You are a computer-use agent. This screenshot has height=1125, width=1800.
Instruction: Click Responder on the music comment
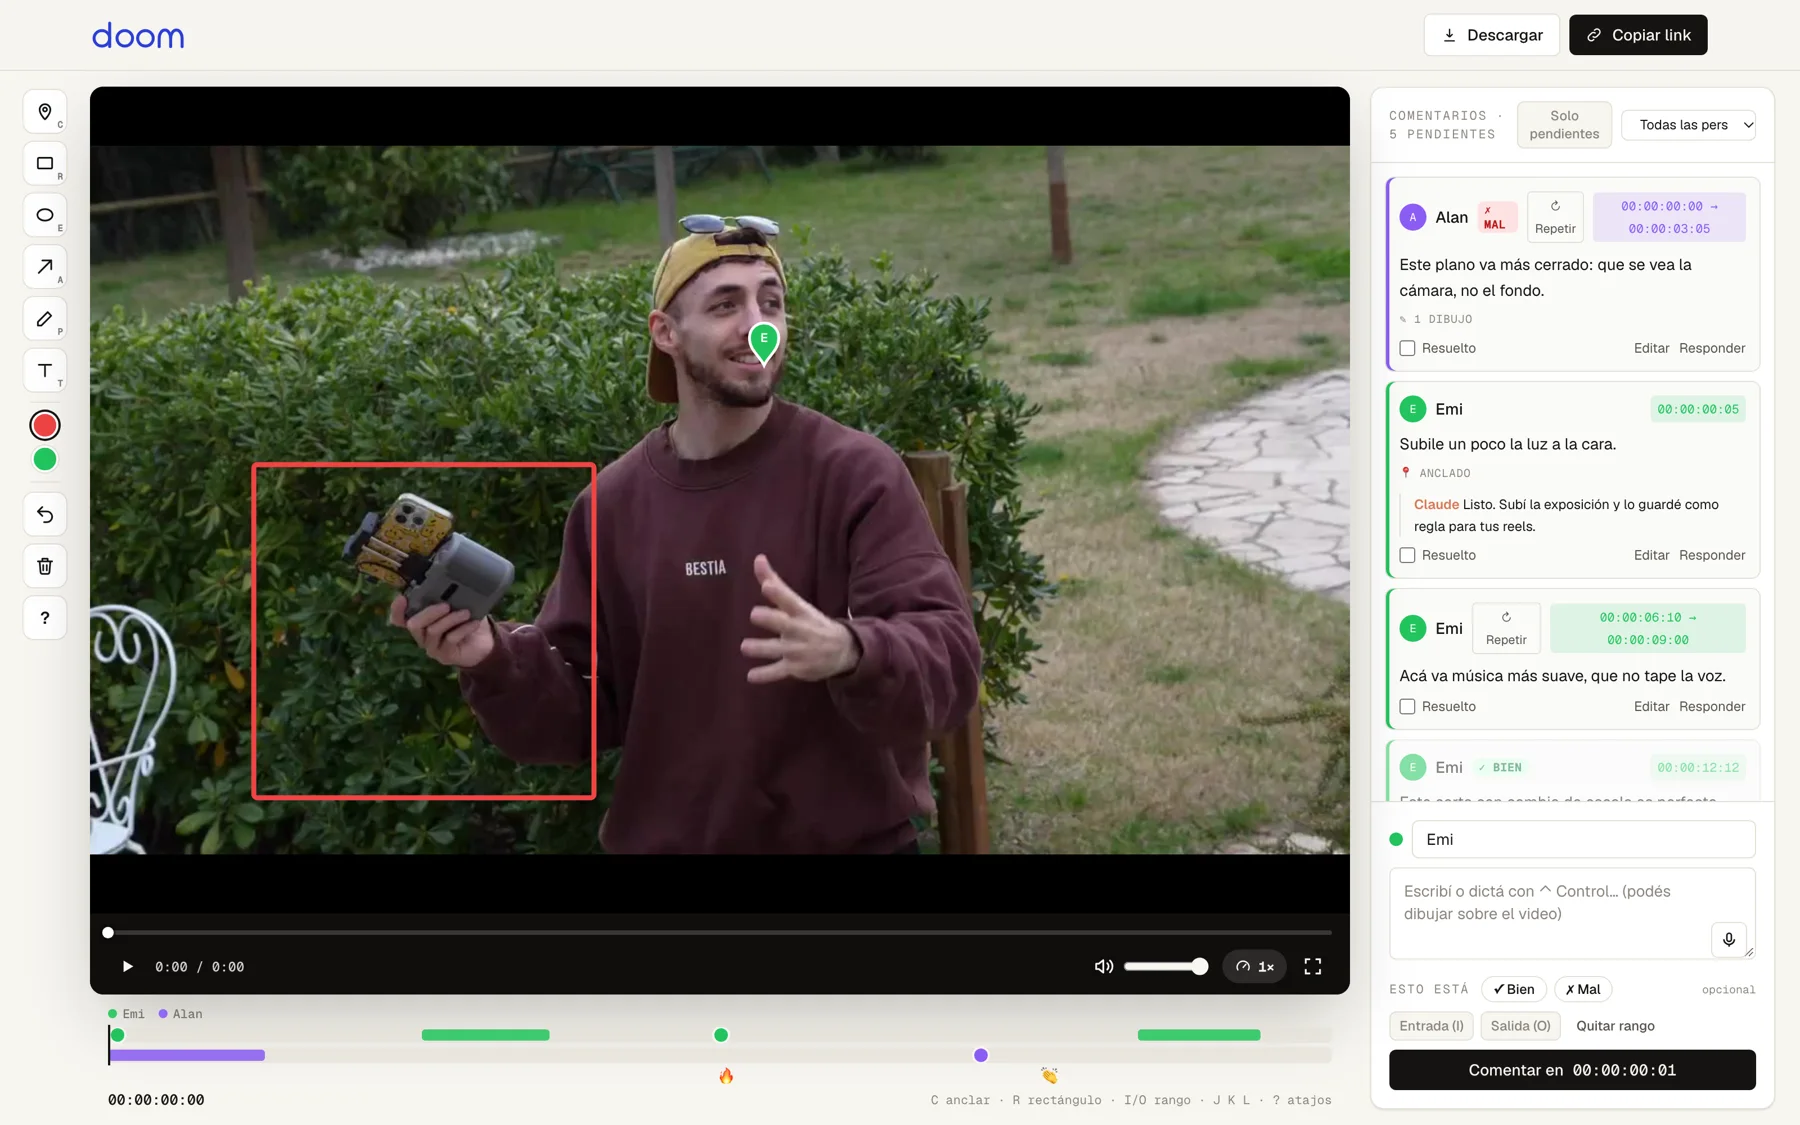point(1712,706)
